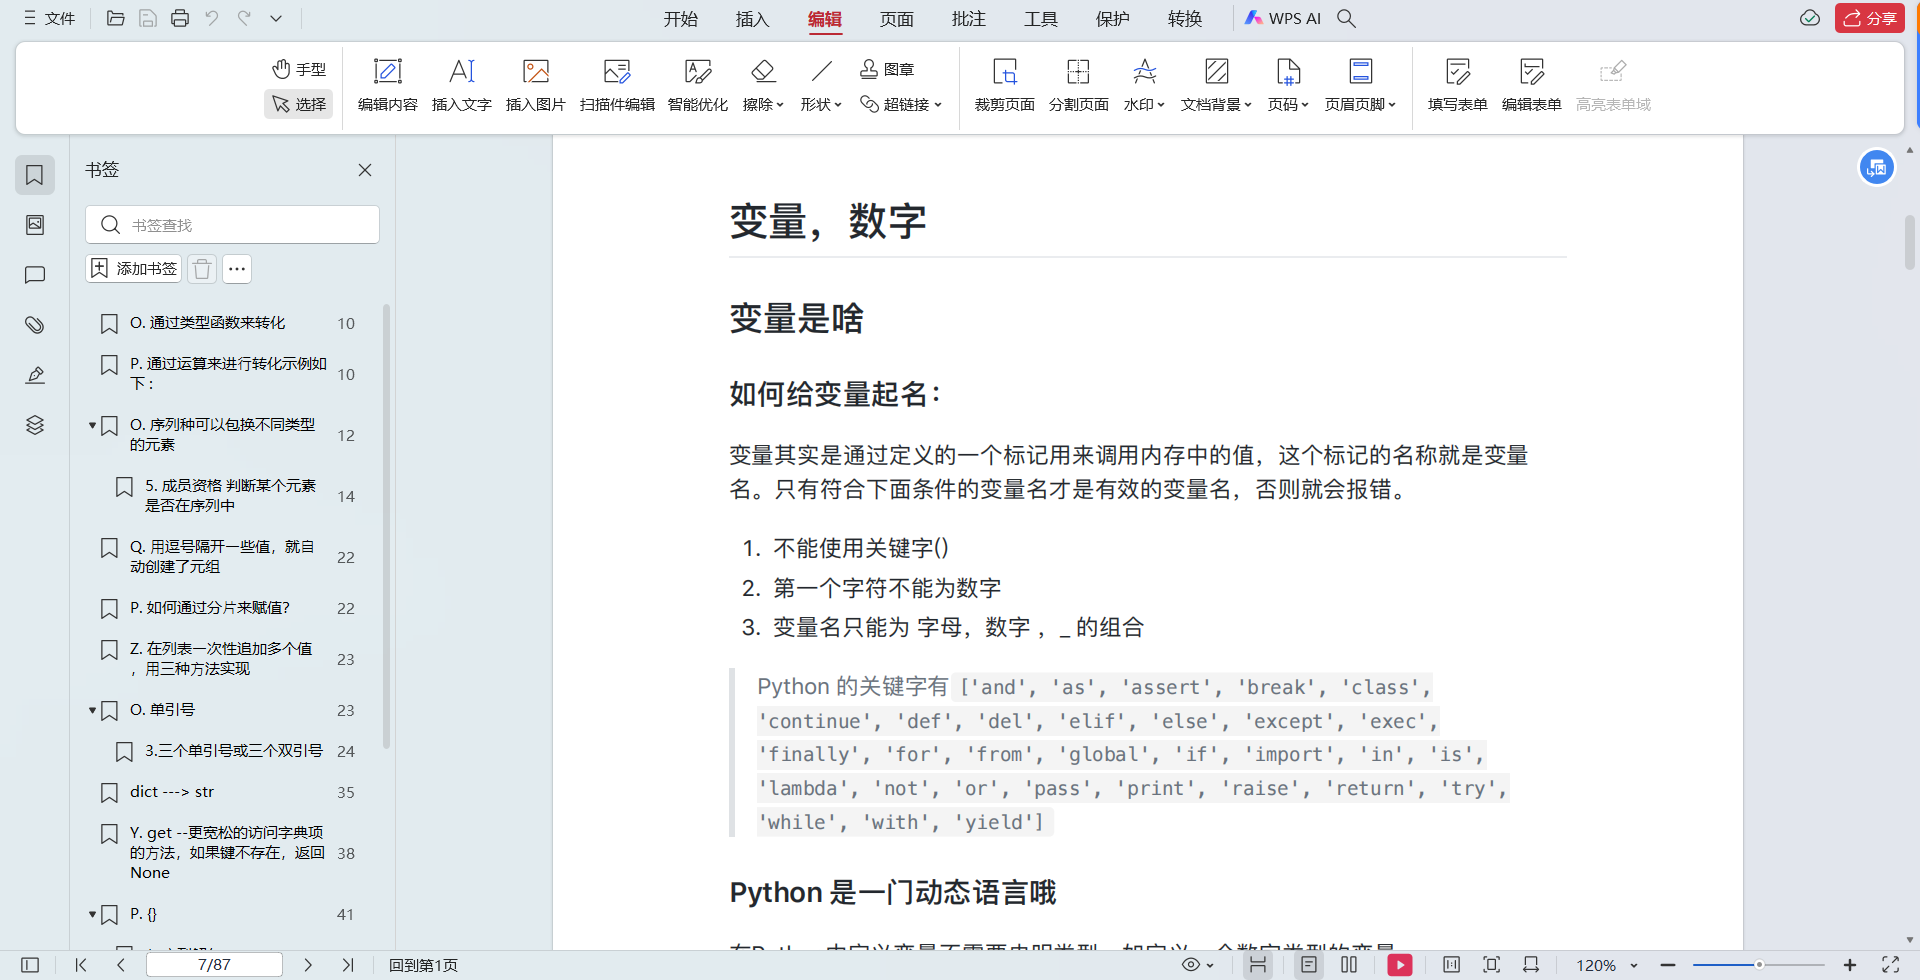Image resolution: width=1920 pixels, height=980 pixels.
Task: Jump to the last page
Action: coord(347,965)
